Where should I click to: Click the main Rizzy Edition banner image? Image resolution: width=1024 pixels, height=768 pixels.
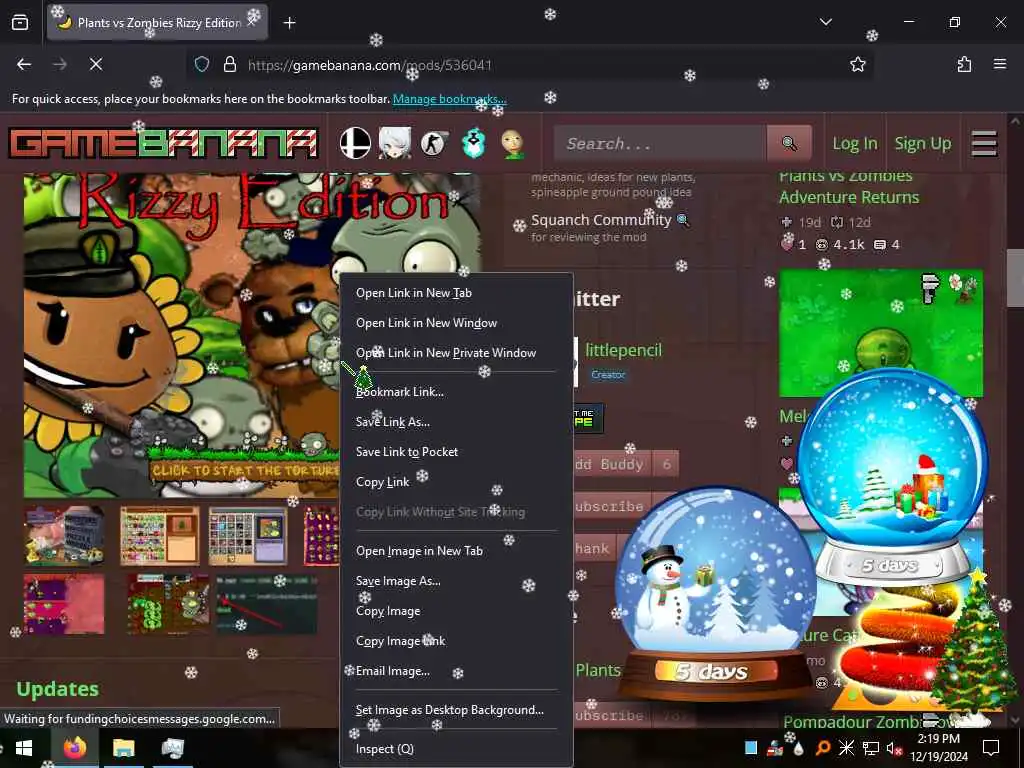tap(183, 335)
